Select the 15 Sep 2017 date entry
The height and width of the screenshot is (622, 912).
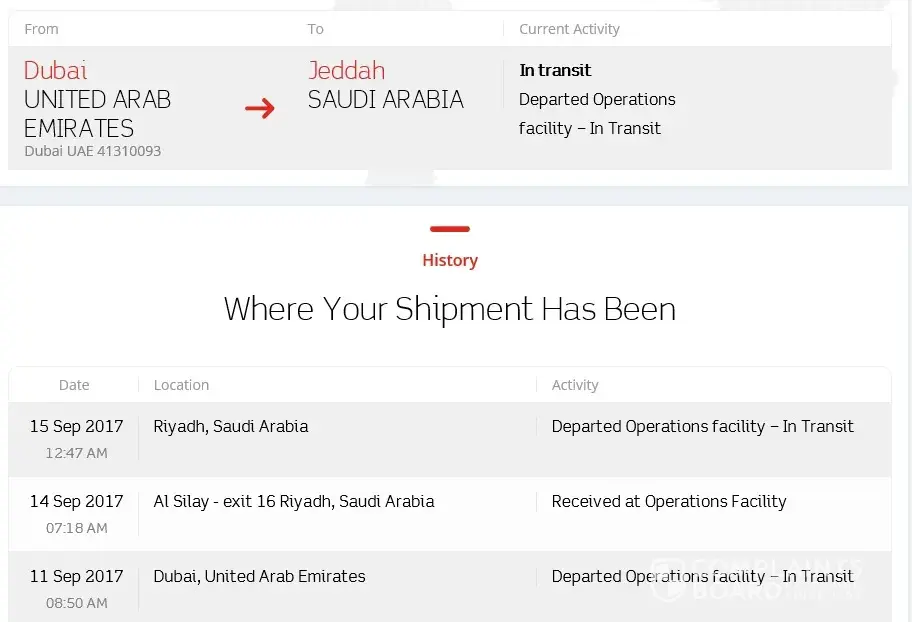tap(76, 426)
